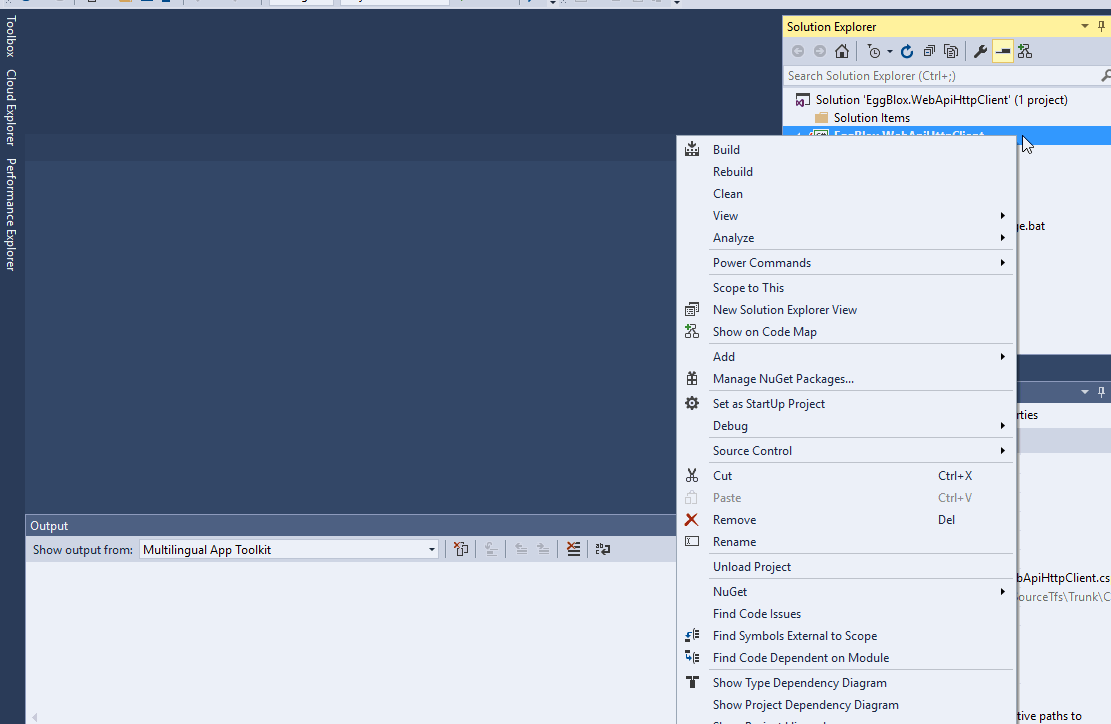
Task: Choose Unload Project
Action: (x=847, y=566)
